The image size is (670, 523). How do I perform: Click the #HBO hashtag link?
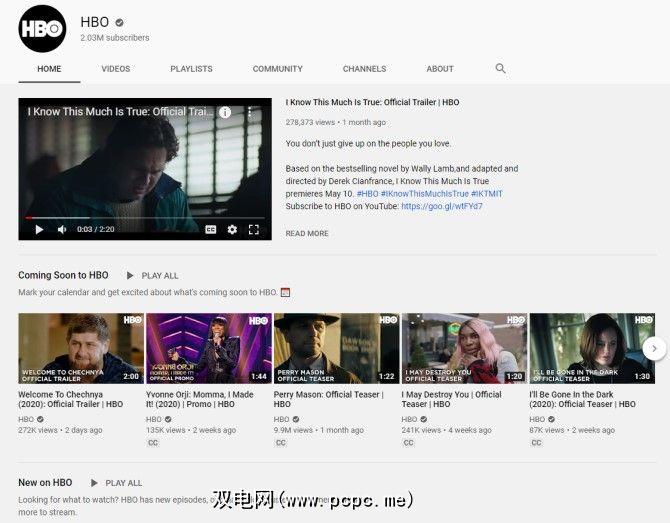click(367, 194)
